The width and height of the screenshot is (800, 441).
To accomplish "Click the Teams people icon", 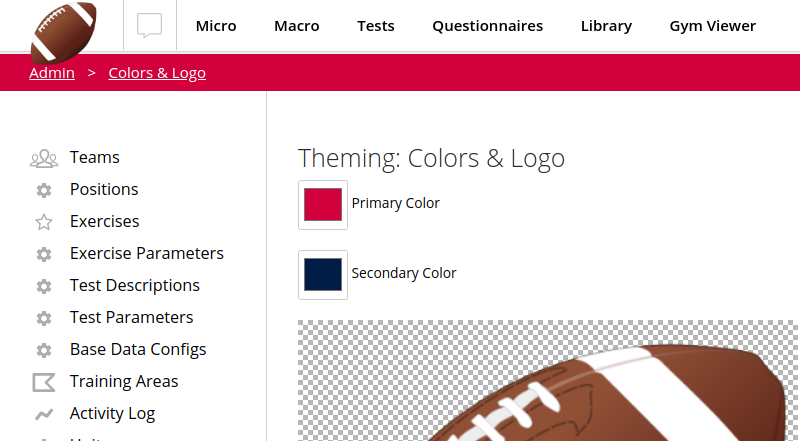I will (x=44, y=158).
